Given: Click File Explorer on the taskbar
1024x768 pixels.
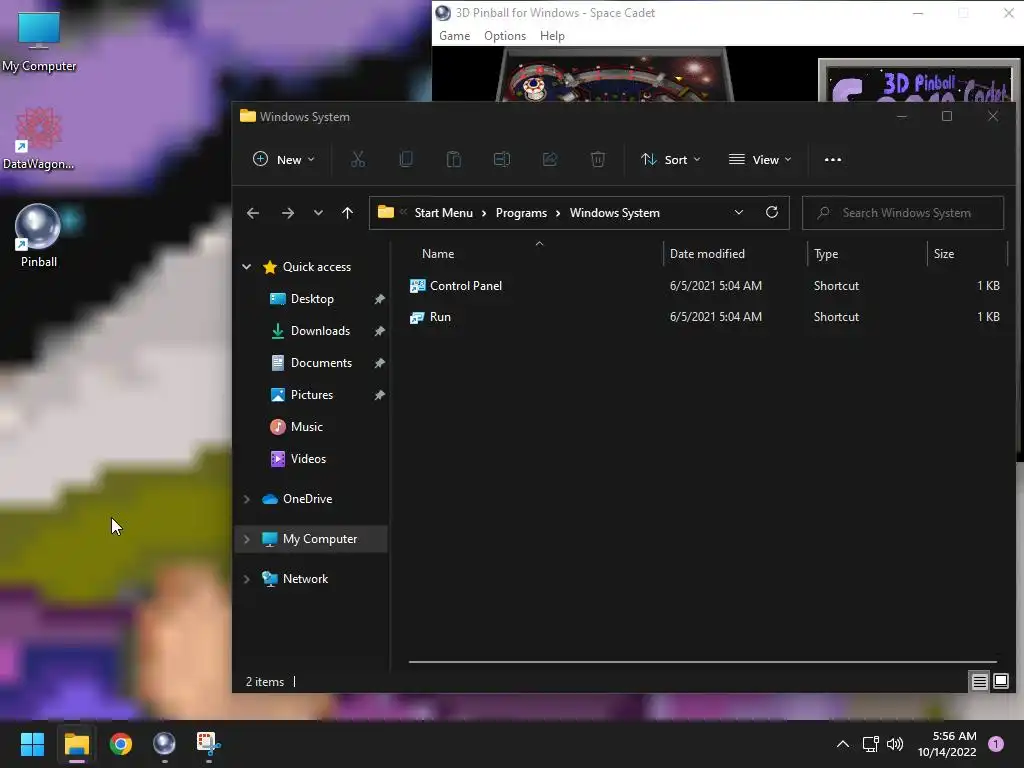Looking at the screenshot, I should click(76, 744).
